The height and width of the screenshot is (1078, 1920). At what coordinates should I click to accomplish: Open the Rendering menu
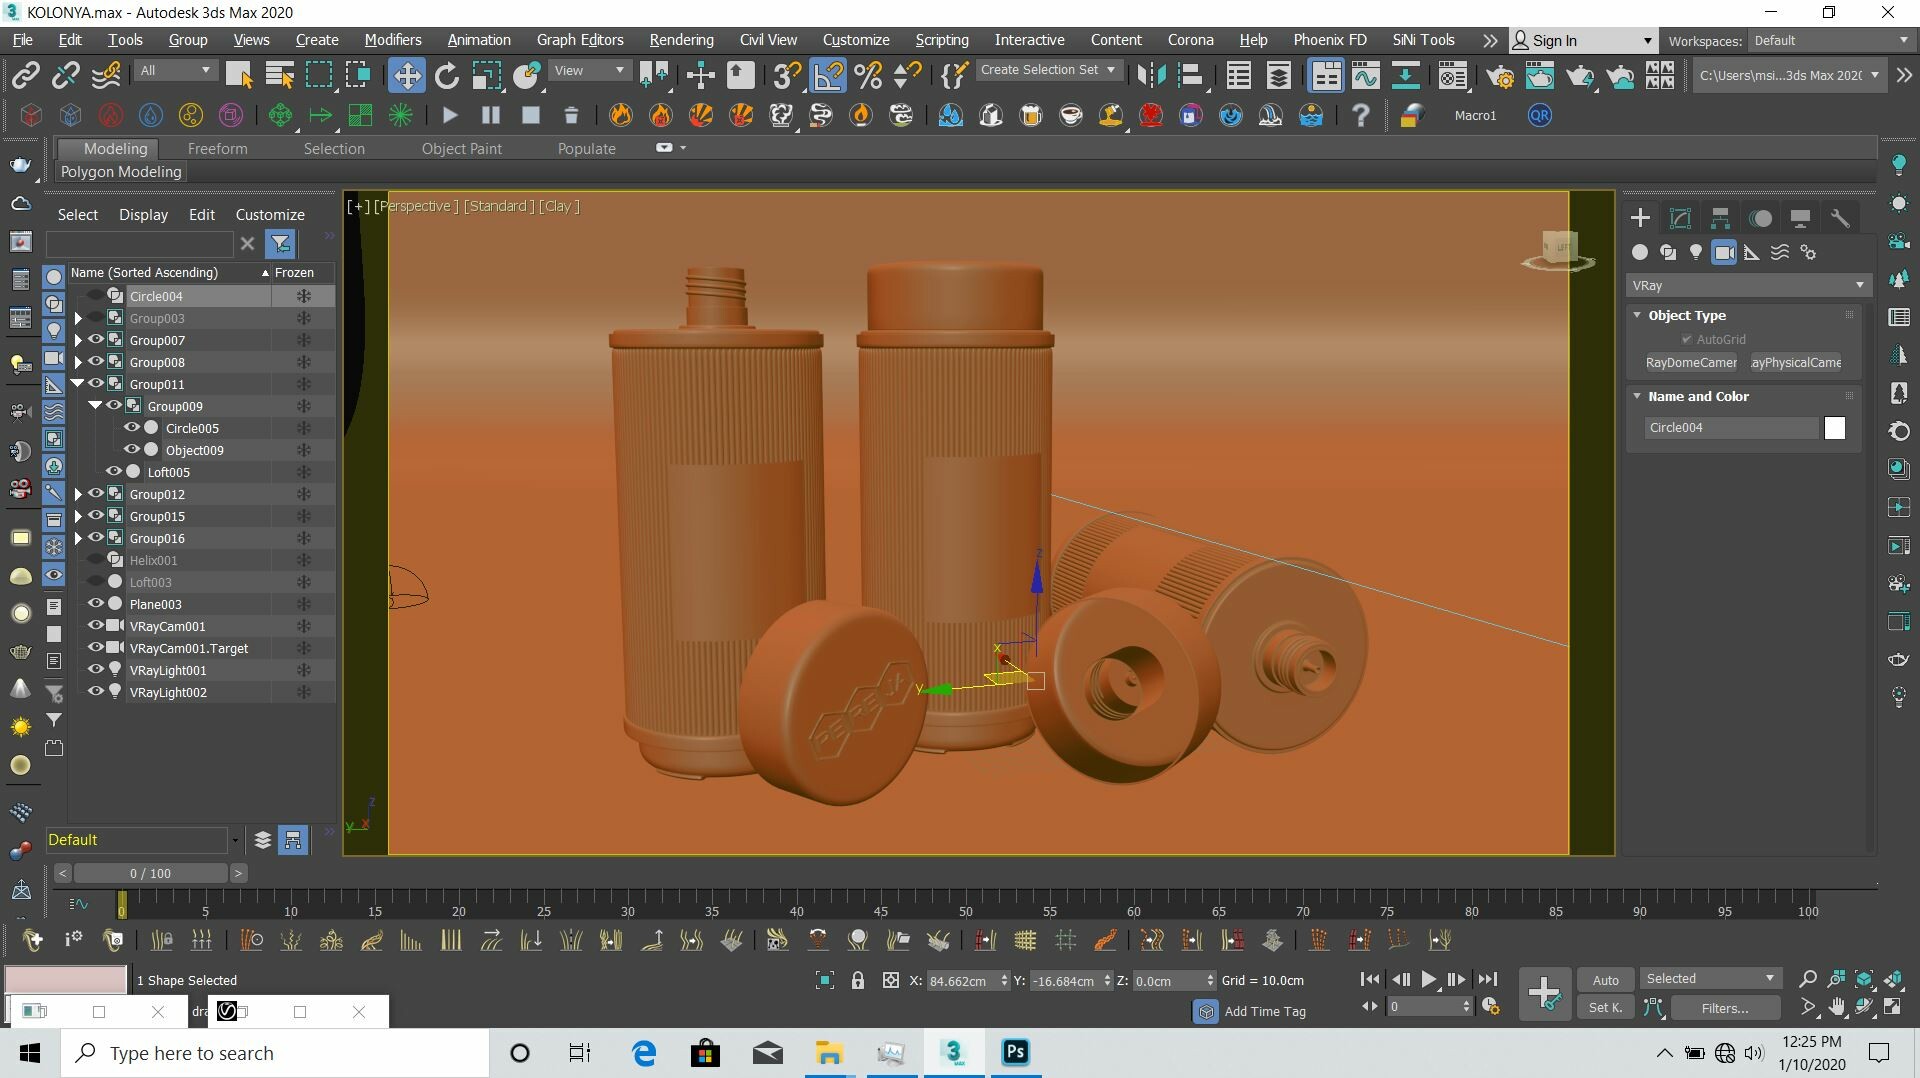click(681, 40)
